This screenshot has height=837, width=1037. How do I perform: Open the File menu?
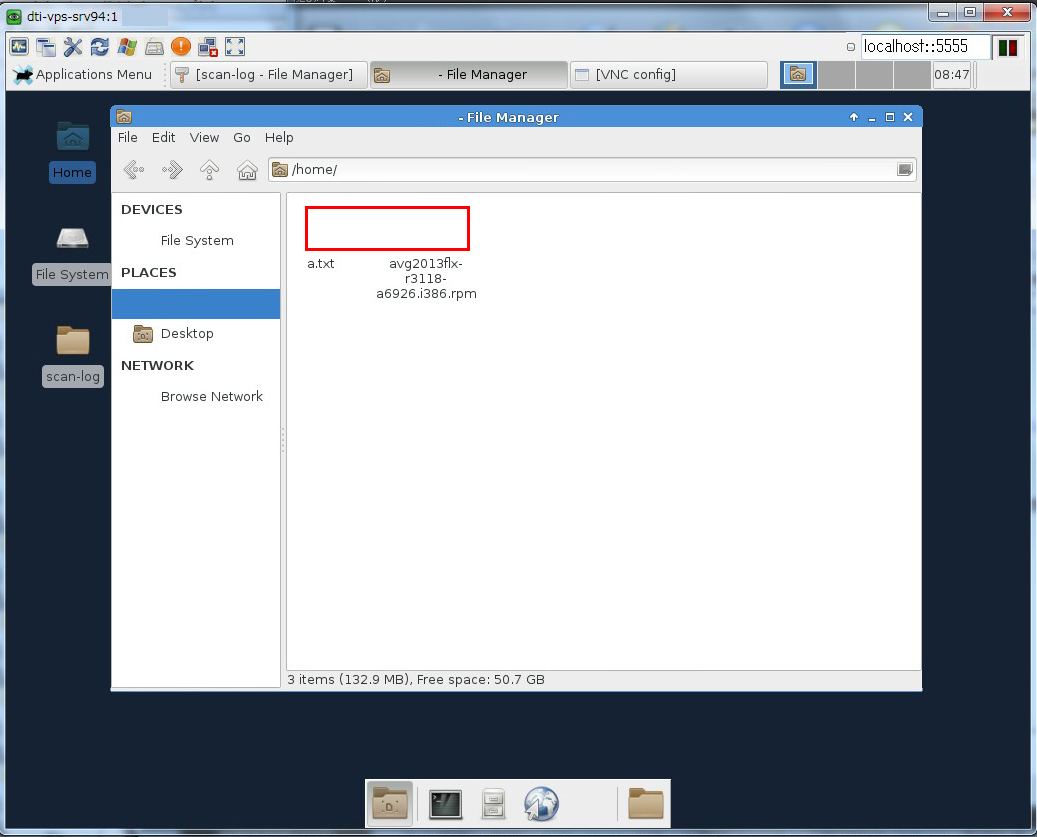(128, 138)
